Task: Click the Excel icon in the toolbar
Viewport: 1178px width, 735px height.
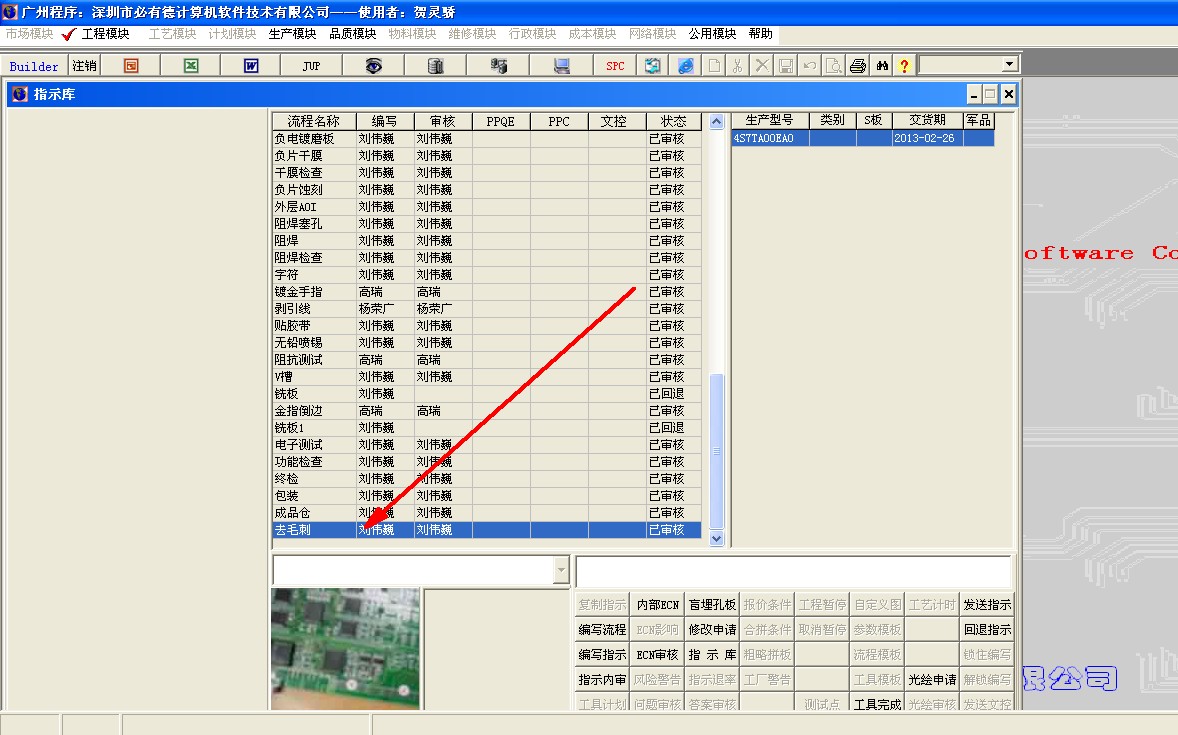Action: (191, 66)
